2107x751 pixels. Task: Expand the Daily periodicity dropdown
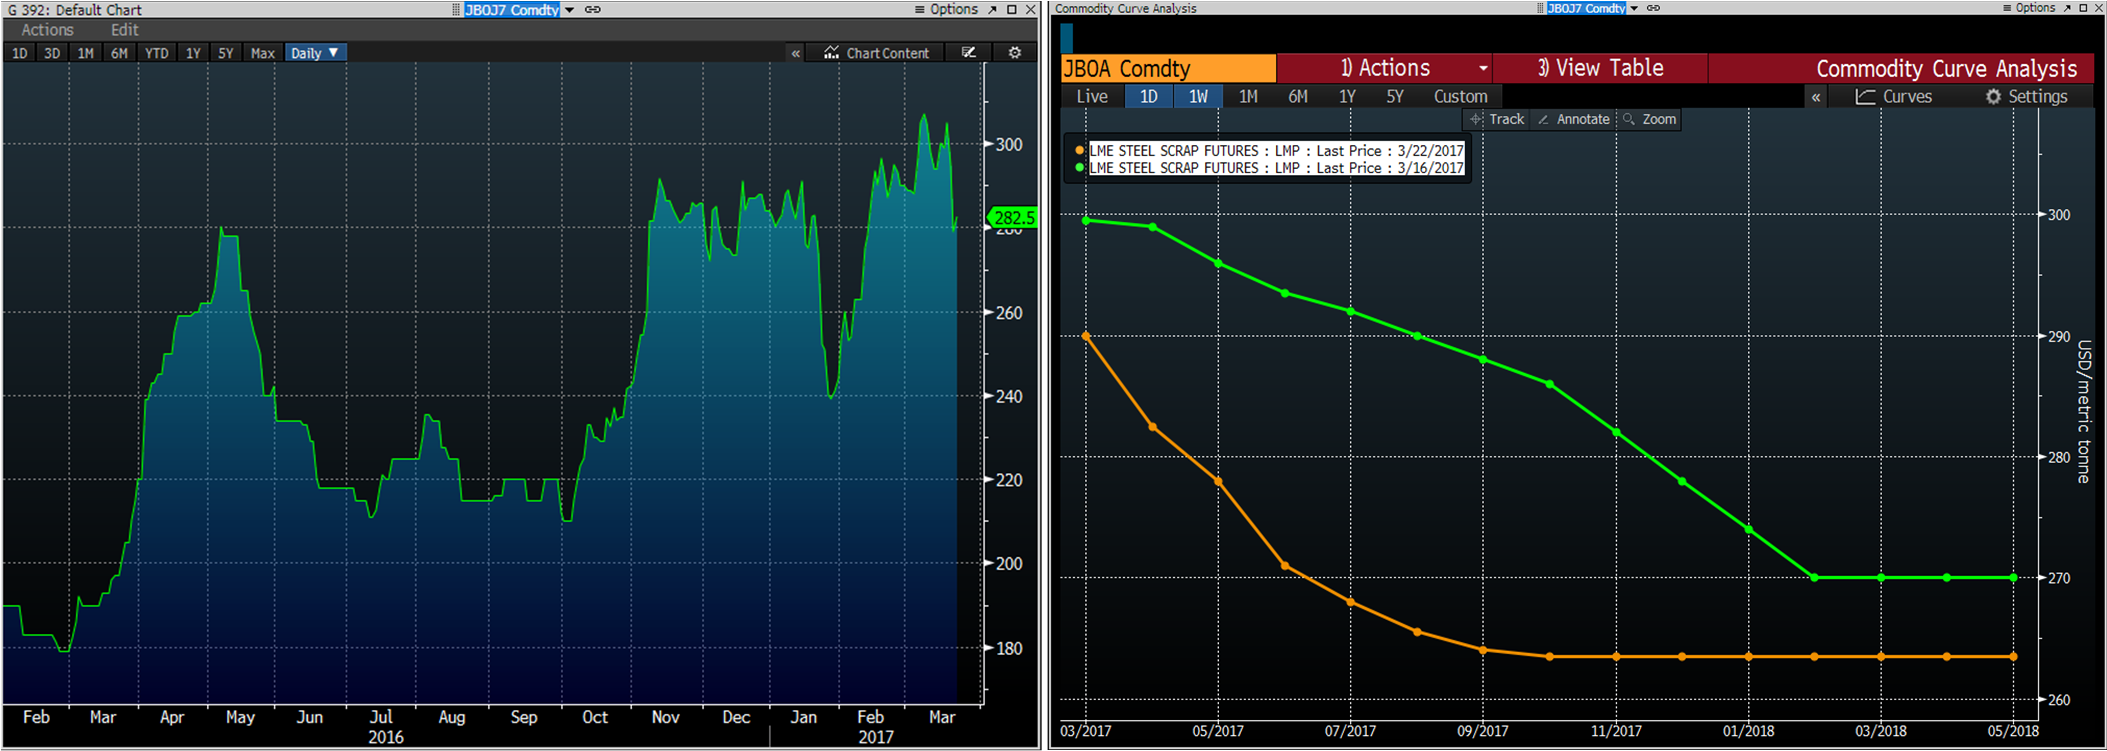(x=315, y=53)
